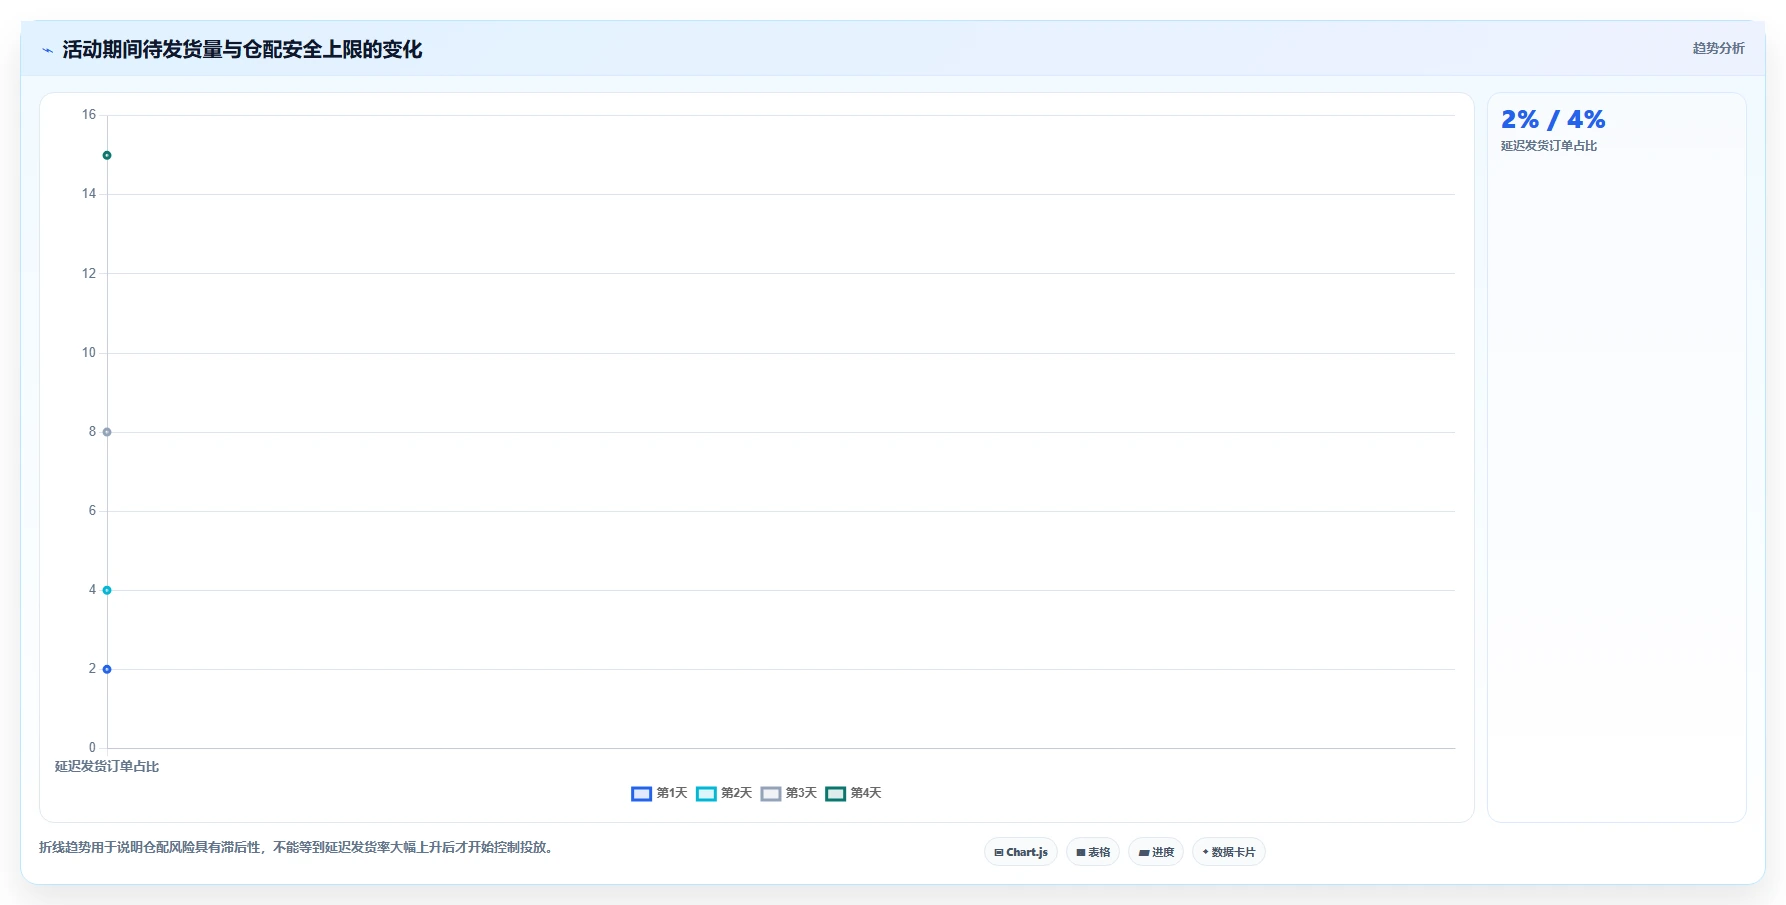Click the chart title 活动期间待发货量与仓配安全上限的变化
The image size is (1786, 905).
[x=242, y=50]
